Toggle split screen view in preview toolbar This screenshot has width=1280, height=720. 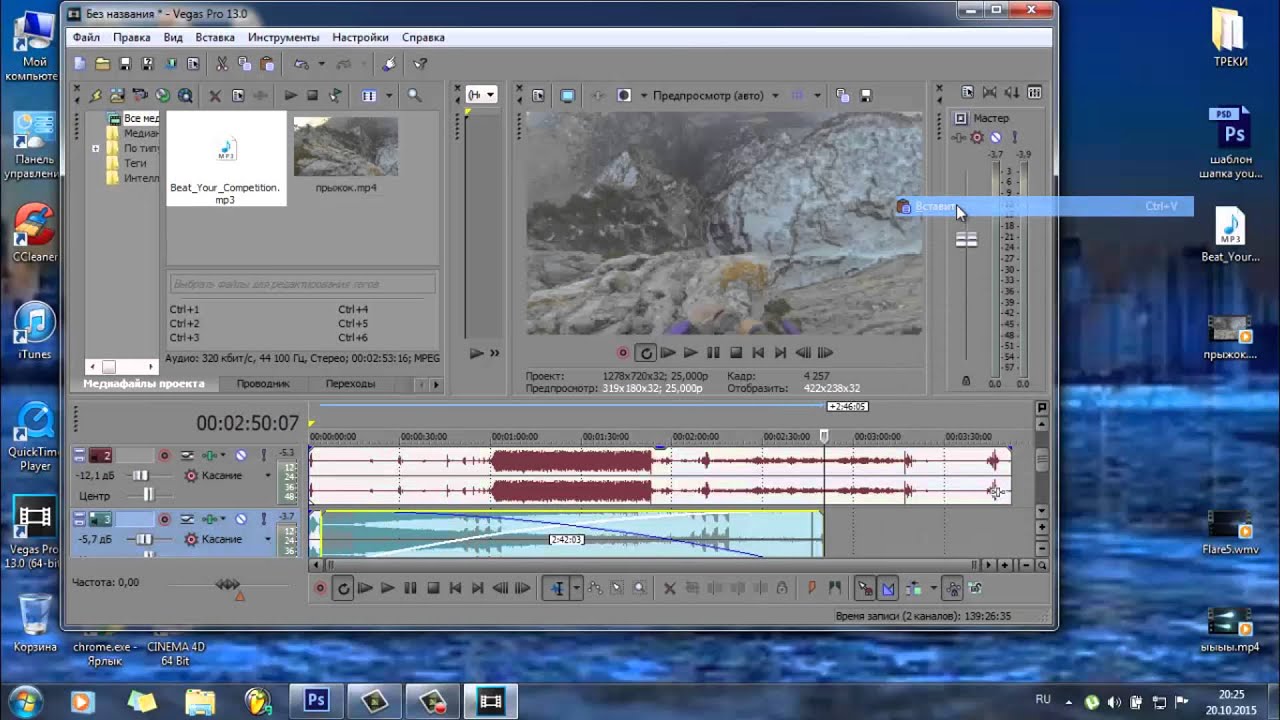(x=624, y=96)
